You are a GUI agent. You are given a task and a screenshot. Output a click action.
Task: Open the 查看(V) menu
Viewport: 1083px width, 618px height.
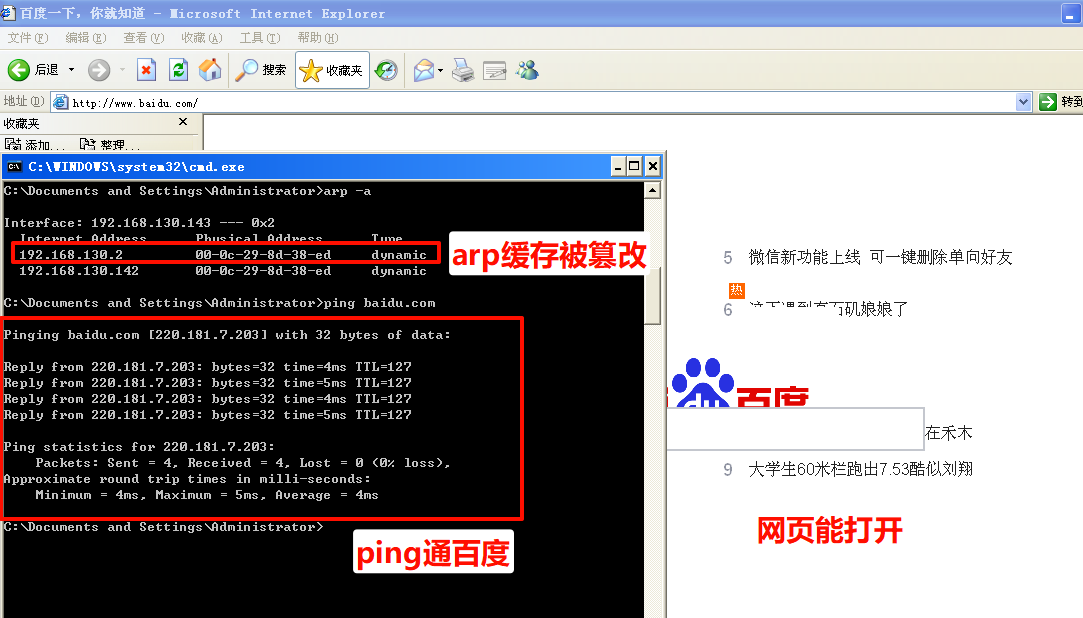point(144,38)
